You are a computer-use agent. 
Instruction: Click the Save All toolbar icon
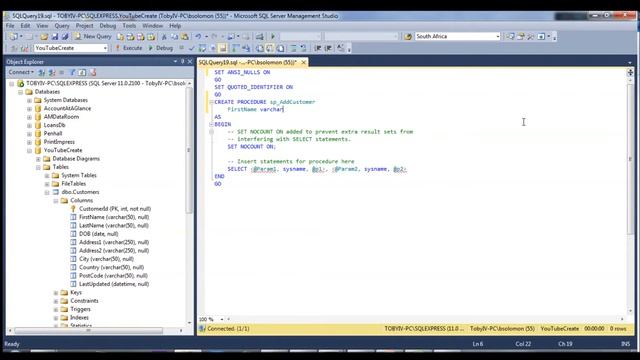coord(64,37)
